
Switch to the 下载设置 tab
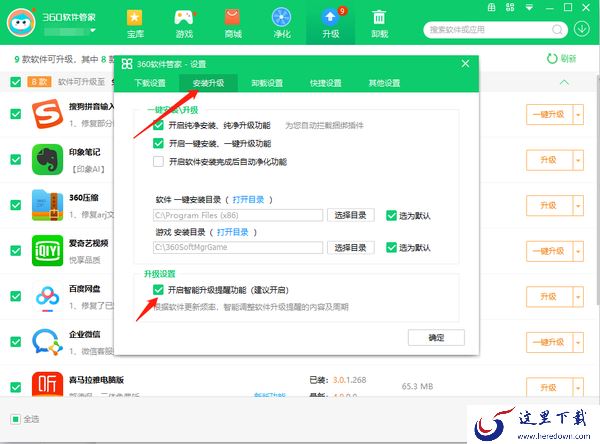pyautogui.click(x=150, y=83)
